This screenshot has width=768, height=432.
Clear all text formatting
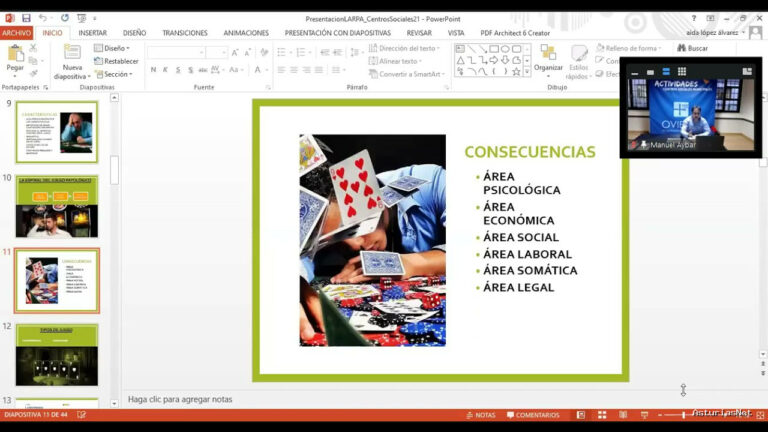pyautogui.click(x=264, y=52)
